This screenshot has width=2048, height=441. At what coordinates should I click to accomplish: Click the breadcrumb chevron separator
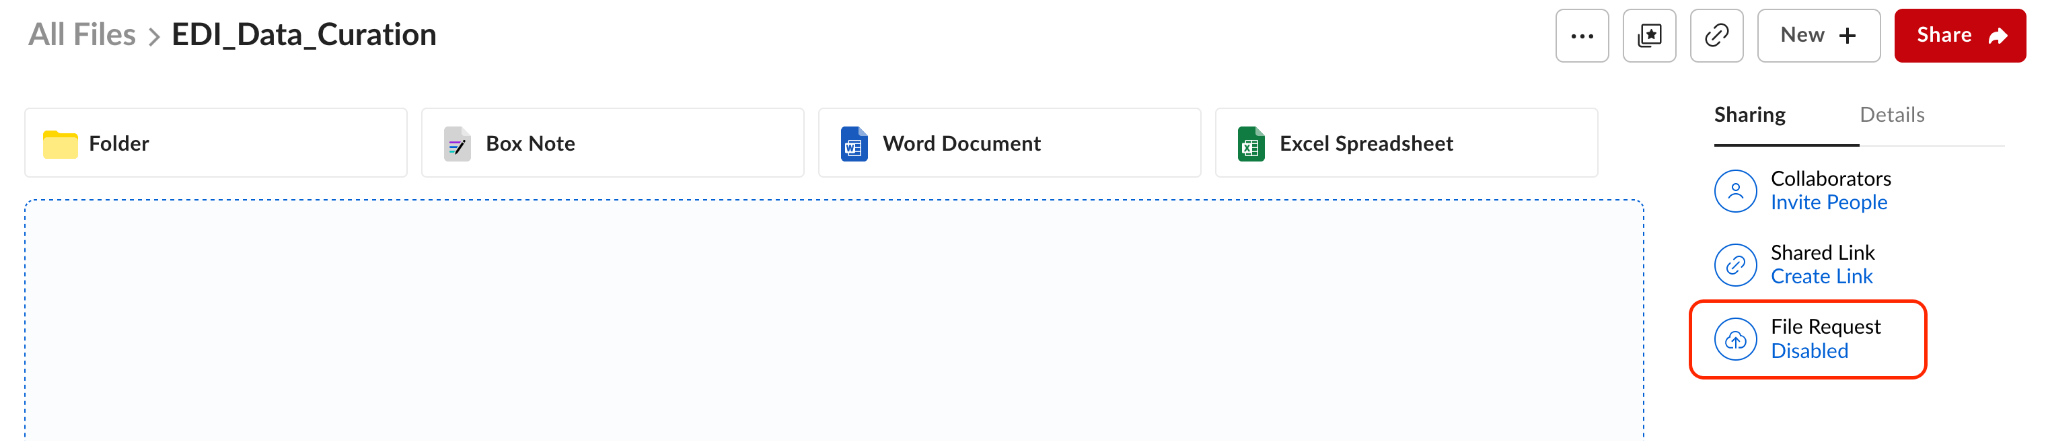(x=154, y=37)
